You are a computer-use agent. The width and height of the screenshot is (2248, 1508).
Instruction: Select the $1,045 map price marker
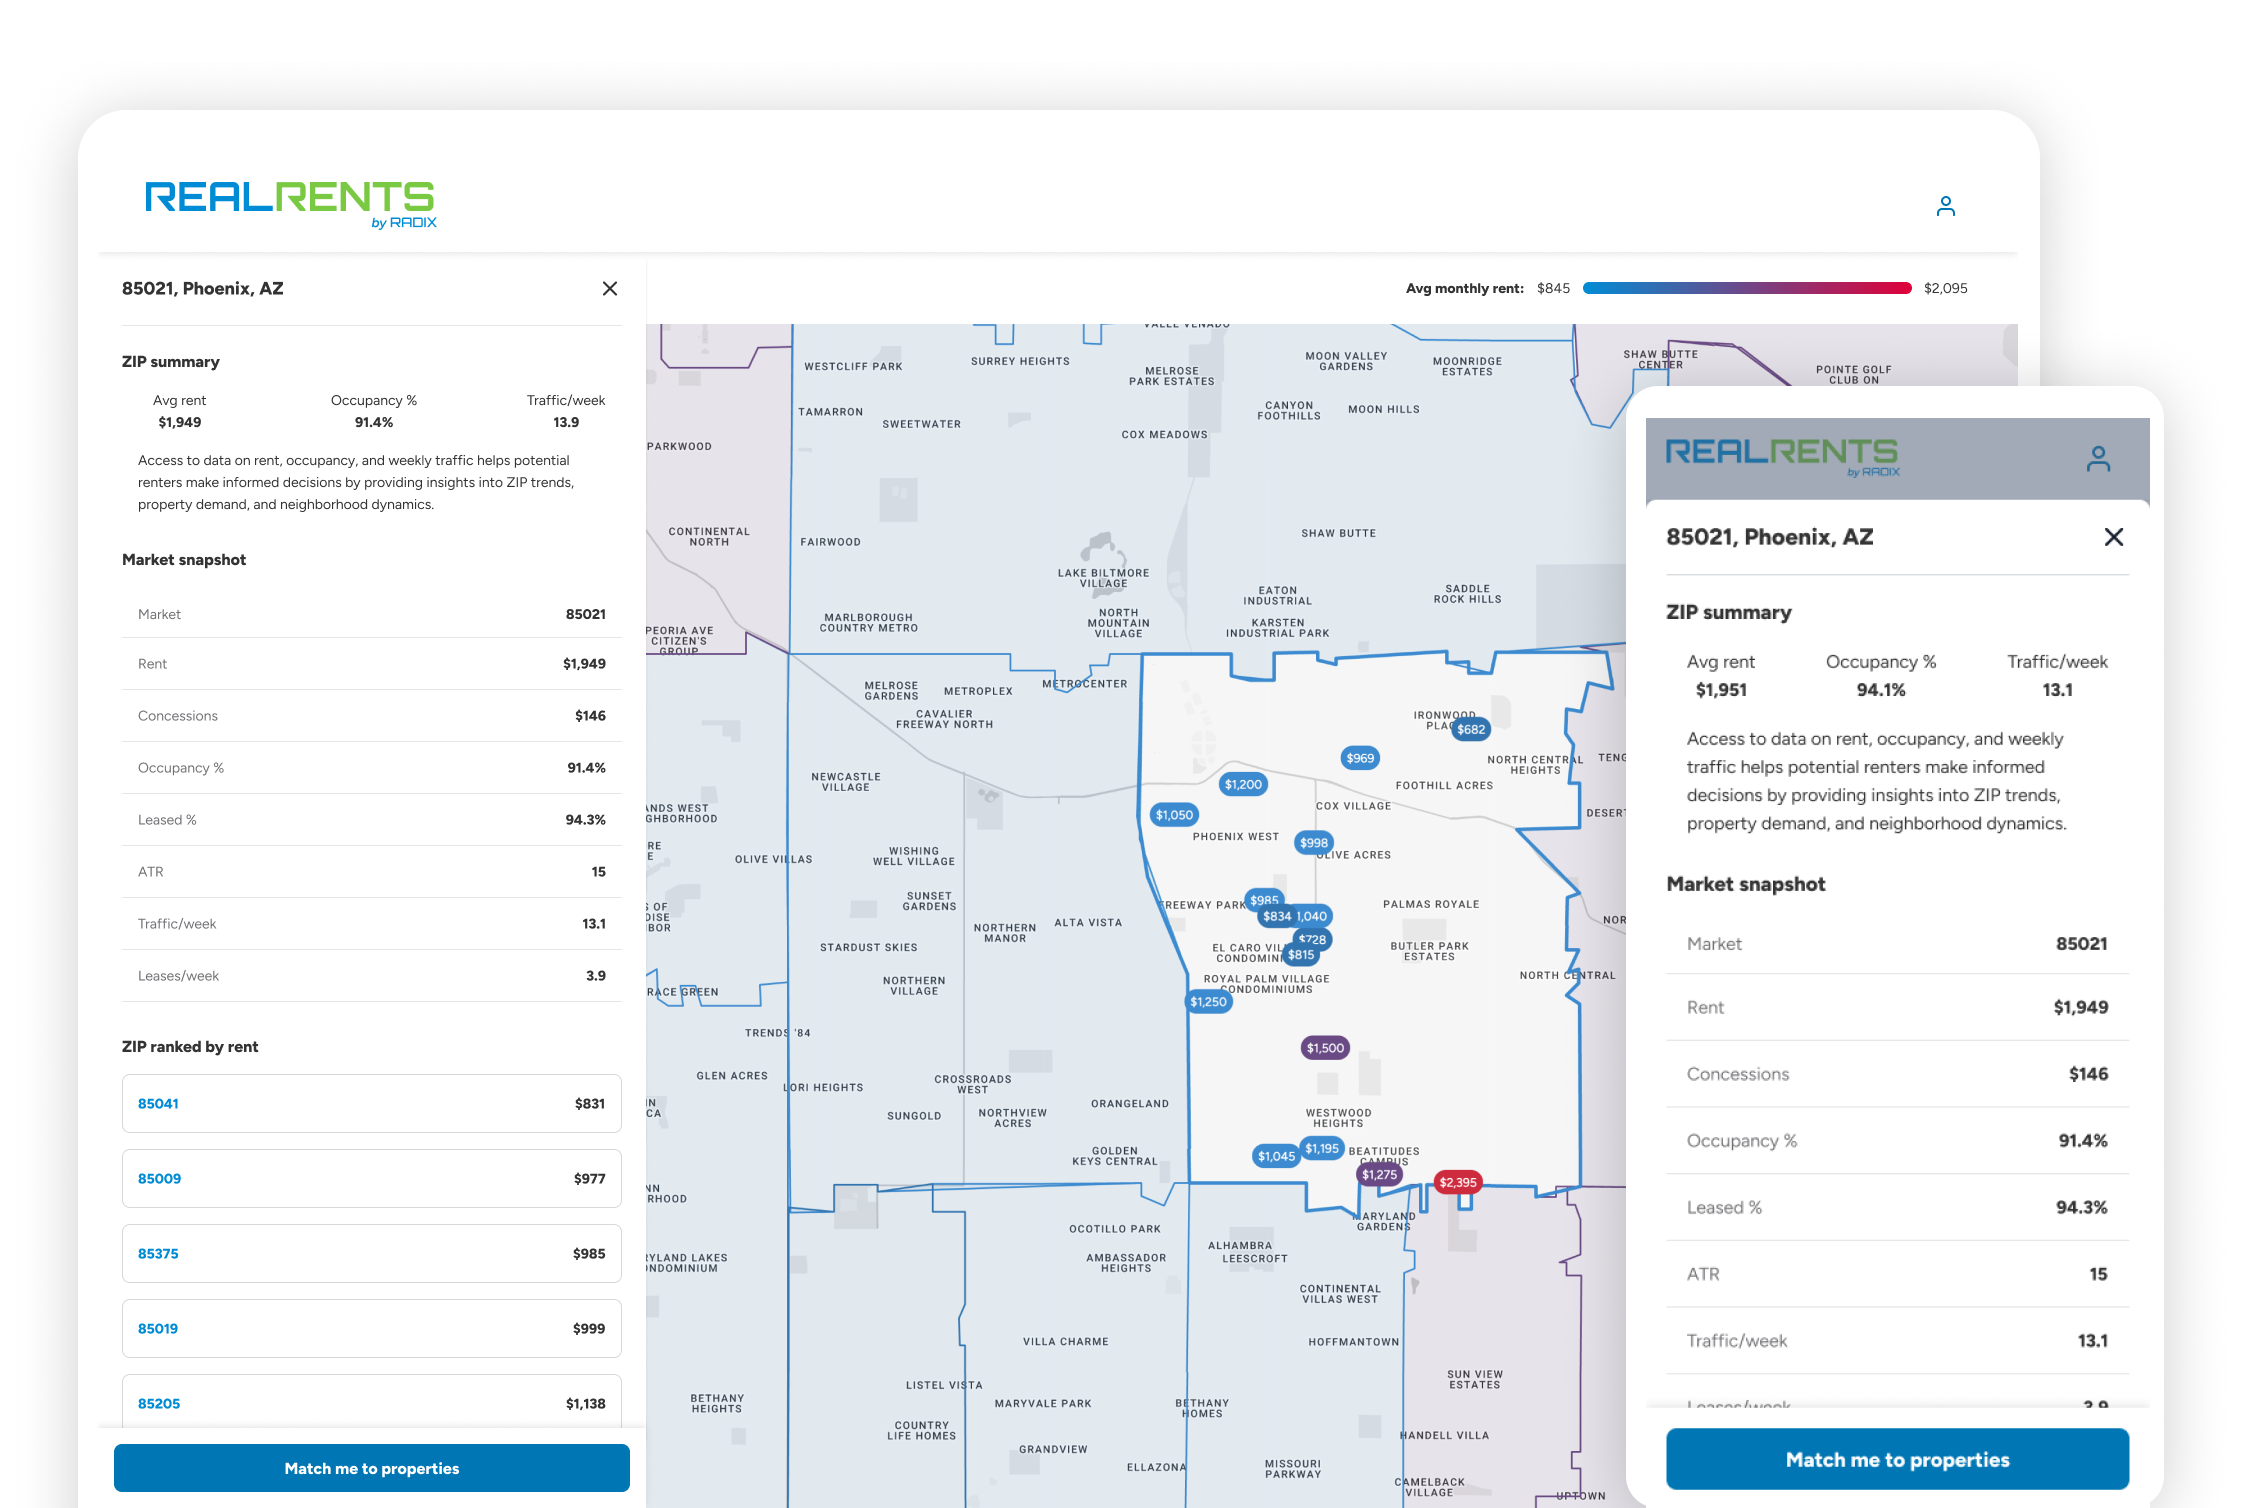click(x=1276, y=1156)
